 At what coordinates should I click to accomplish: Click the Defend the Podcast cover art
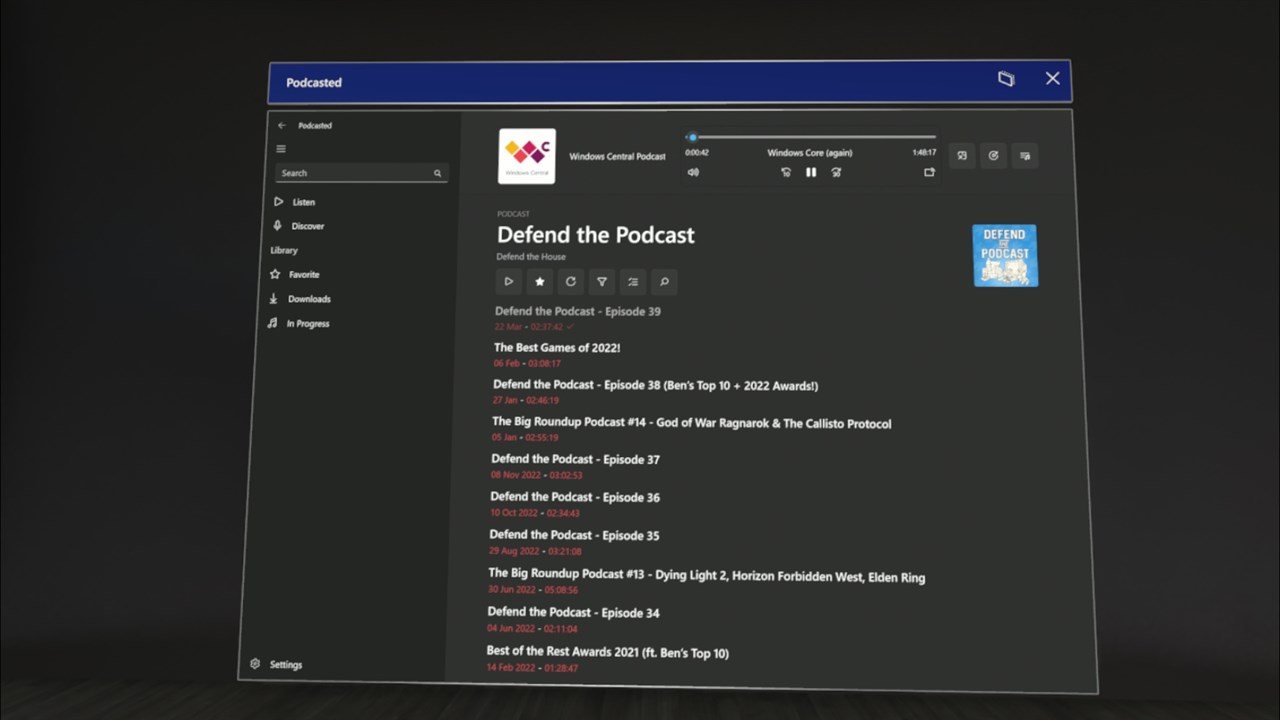[1005, 255]
